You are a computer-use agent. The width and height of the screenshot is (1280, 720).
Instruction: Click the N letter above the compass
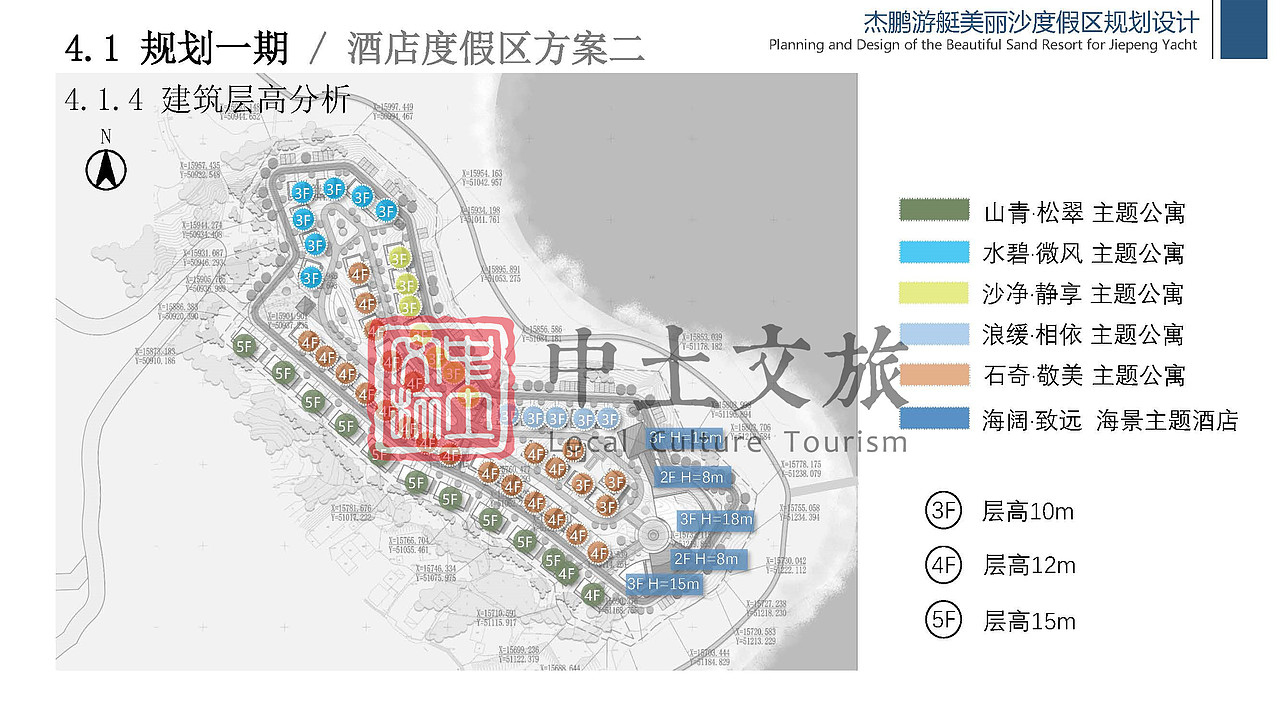105,136
